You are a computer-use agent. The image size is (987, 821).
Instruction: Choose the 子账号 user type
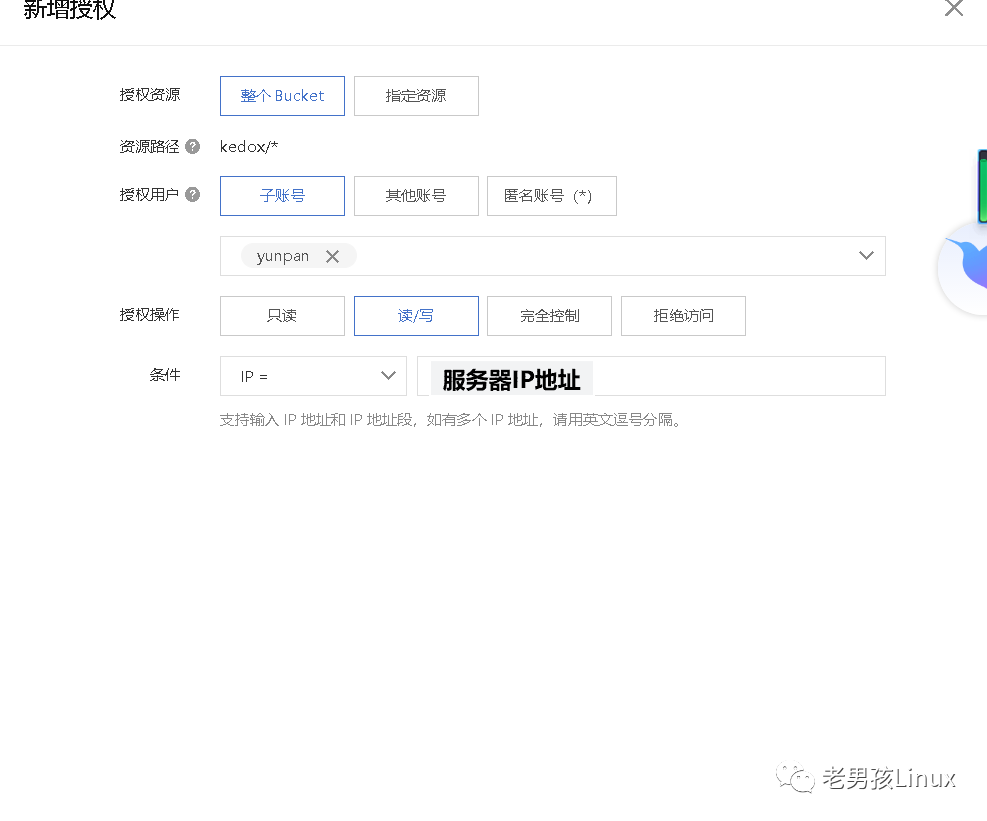tap(282, 196)
